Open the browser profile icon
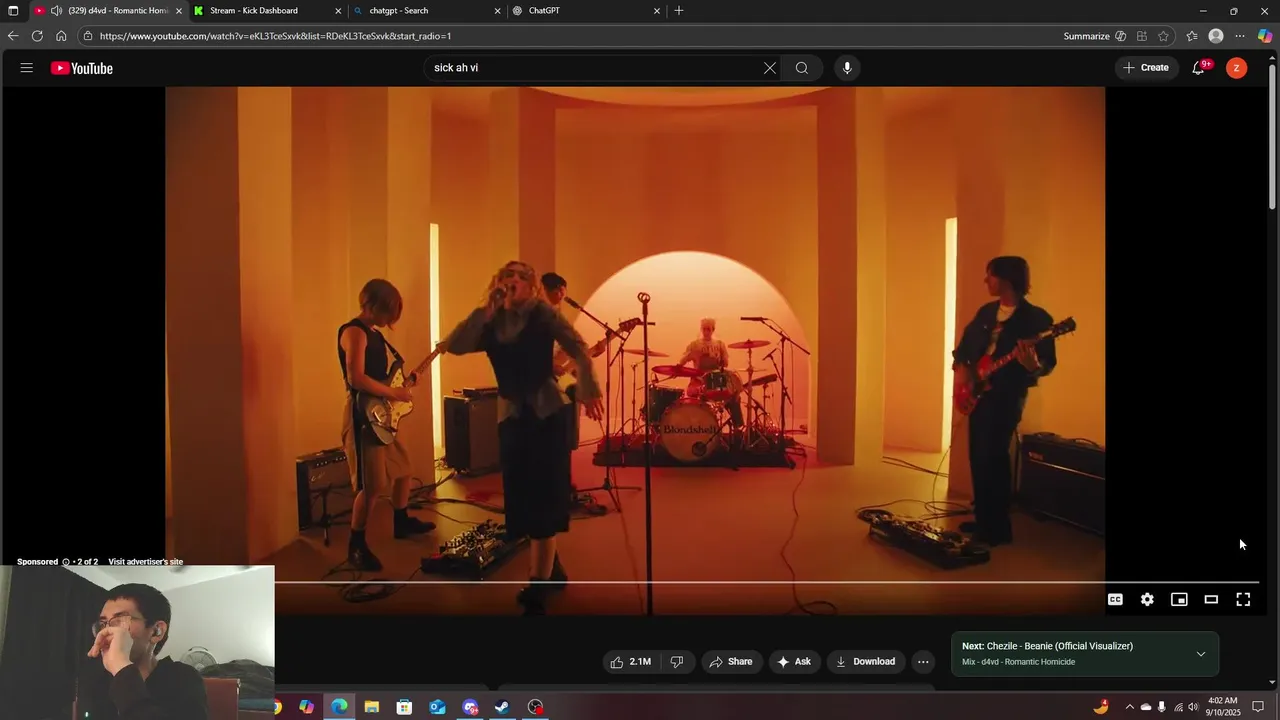Screen dimensions: 1280x720 point(1216,36)
